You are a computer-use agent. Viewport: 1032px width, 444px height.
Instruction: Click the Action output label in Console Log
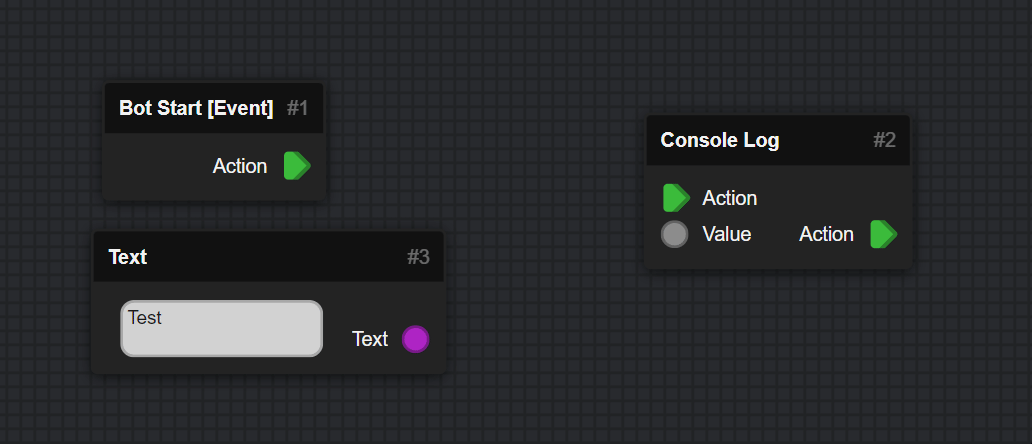[826, 234]
